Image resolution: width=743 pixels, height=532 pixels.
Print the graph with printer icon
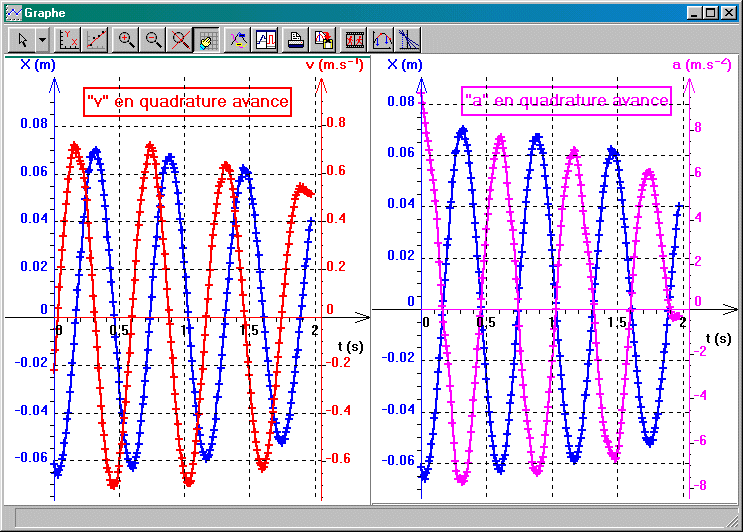pyautogui.click(x=296, y=40)
